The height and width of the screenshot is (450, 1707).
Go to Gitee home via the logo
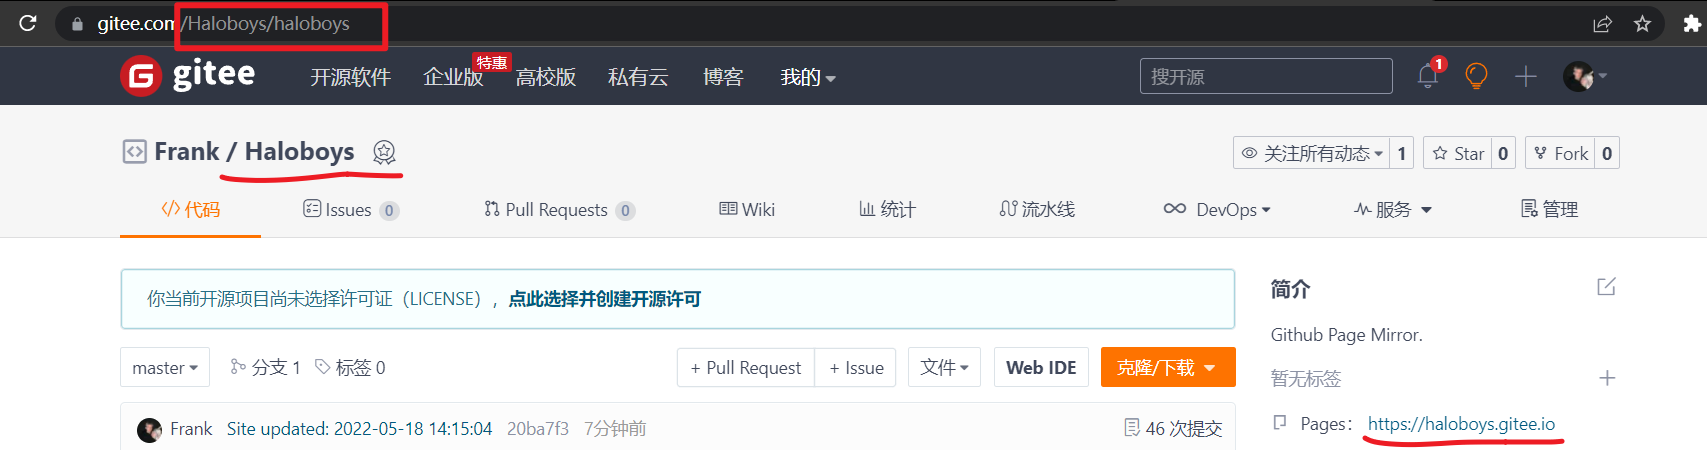click(x=188, y=75)
